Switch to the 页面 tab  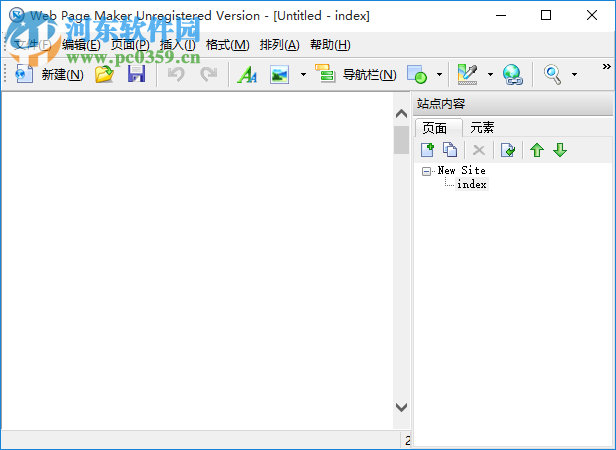(438, 128)
